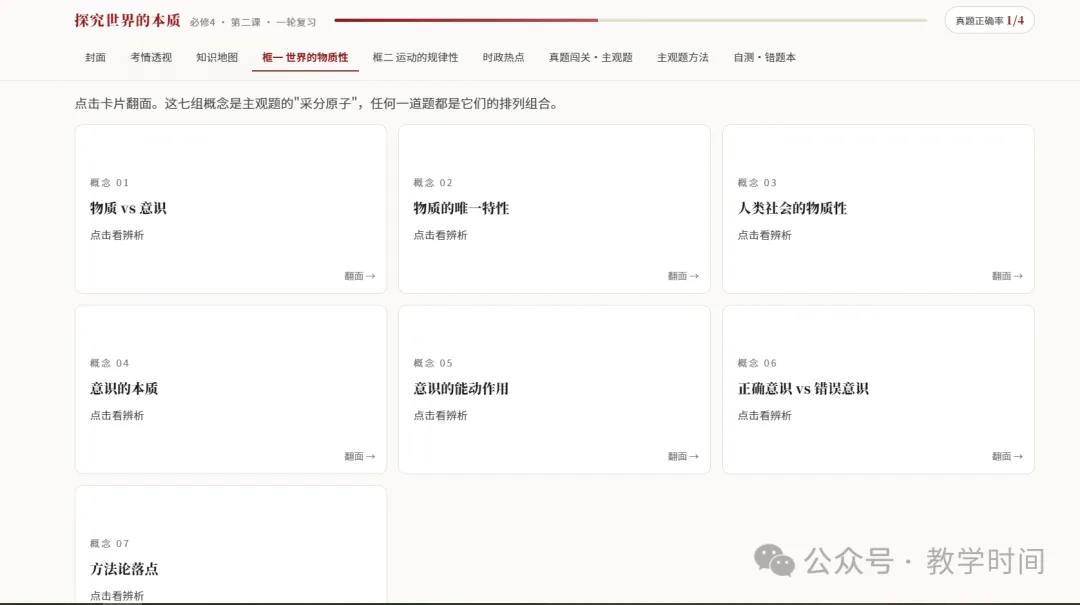
Task: Click 点击看辨析 under 物质 vs 意识
Action: click(117, 235)
